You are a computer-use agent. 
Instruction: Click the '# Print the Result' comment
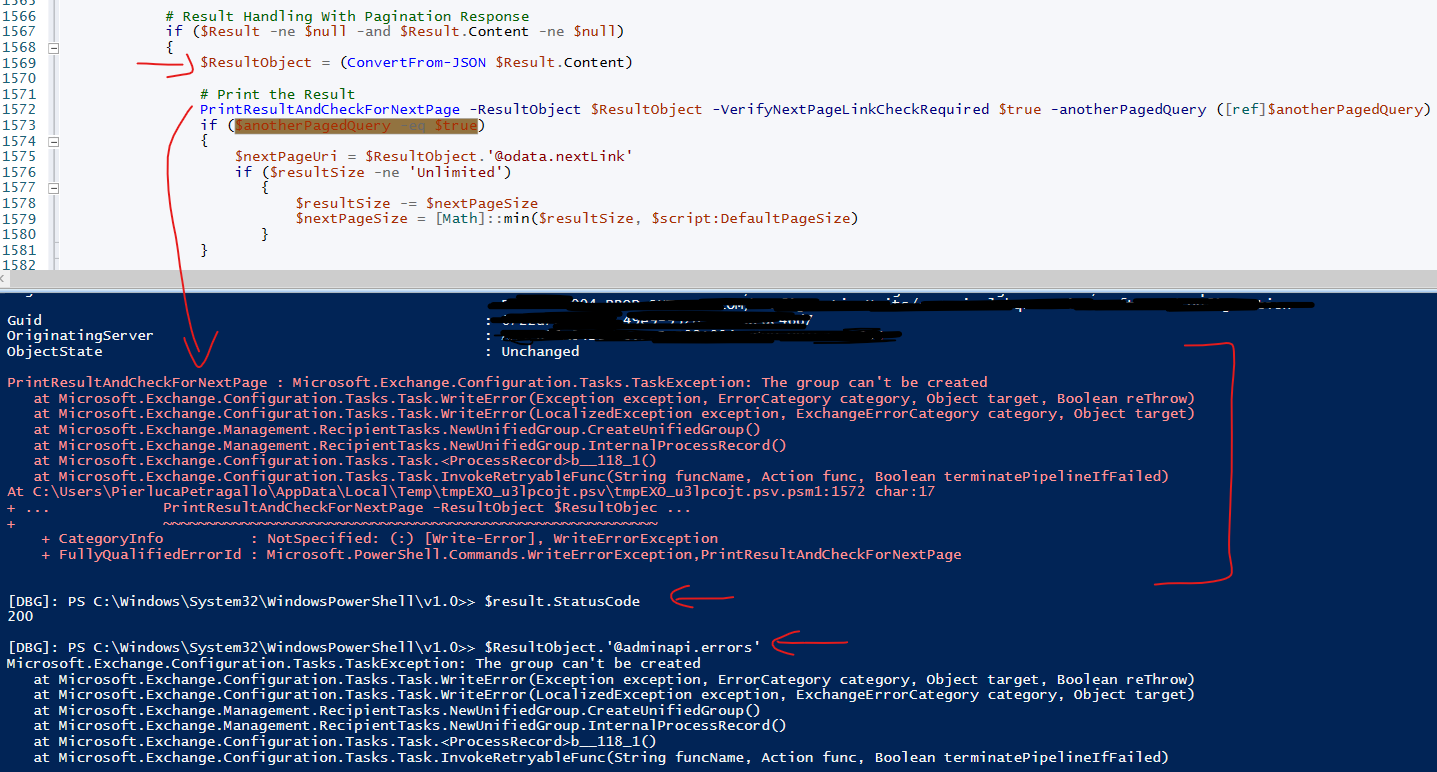click(278, 94)
